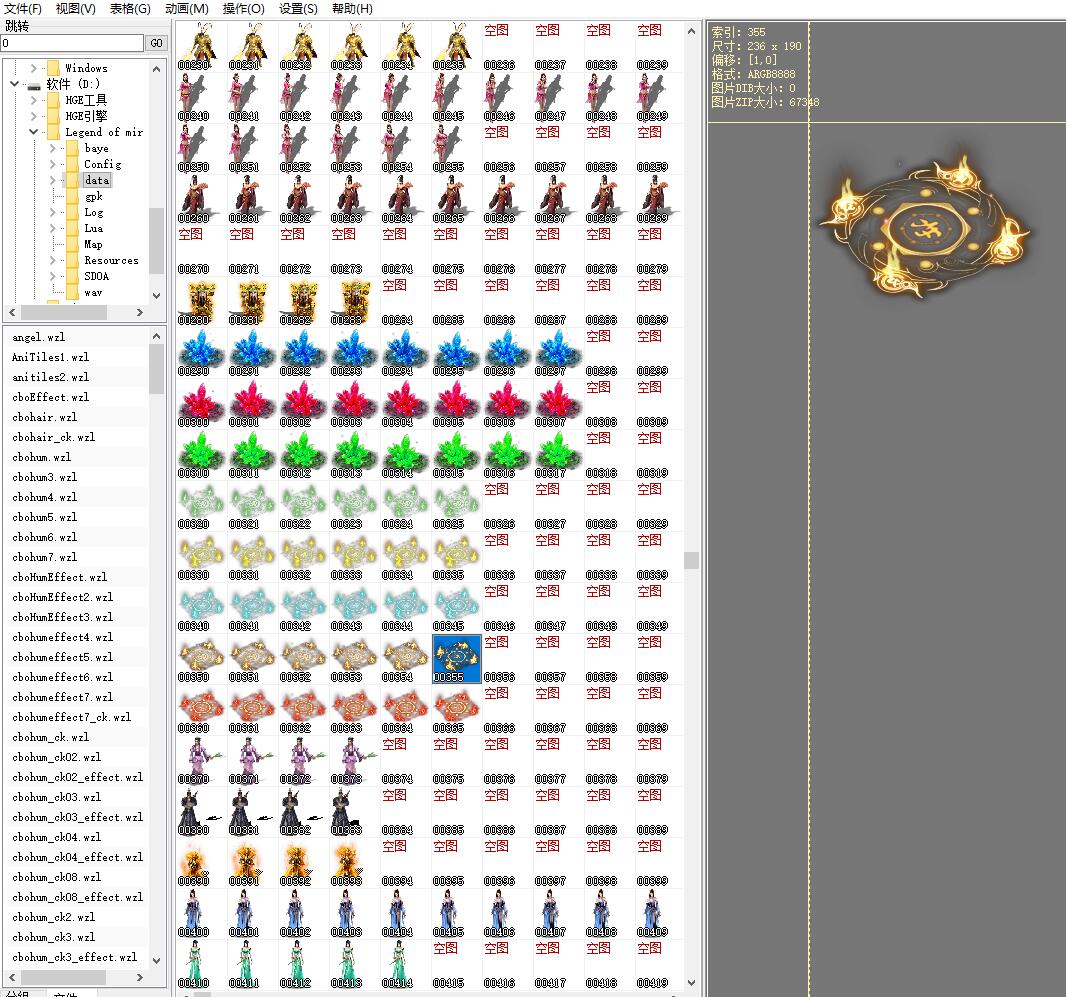
Task: Select green dress sprite 00413
Action: coord(354,964)
